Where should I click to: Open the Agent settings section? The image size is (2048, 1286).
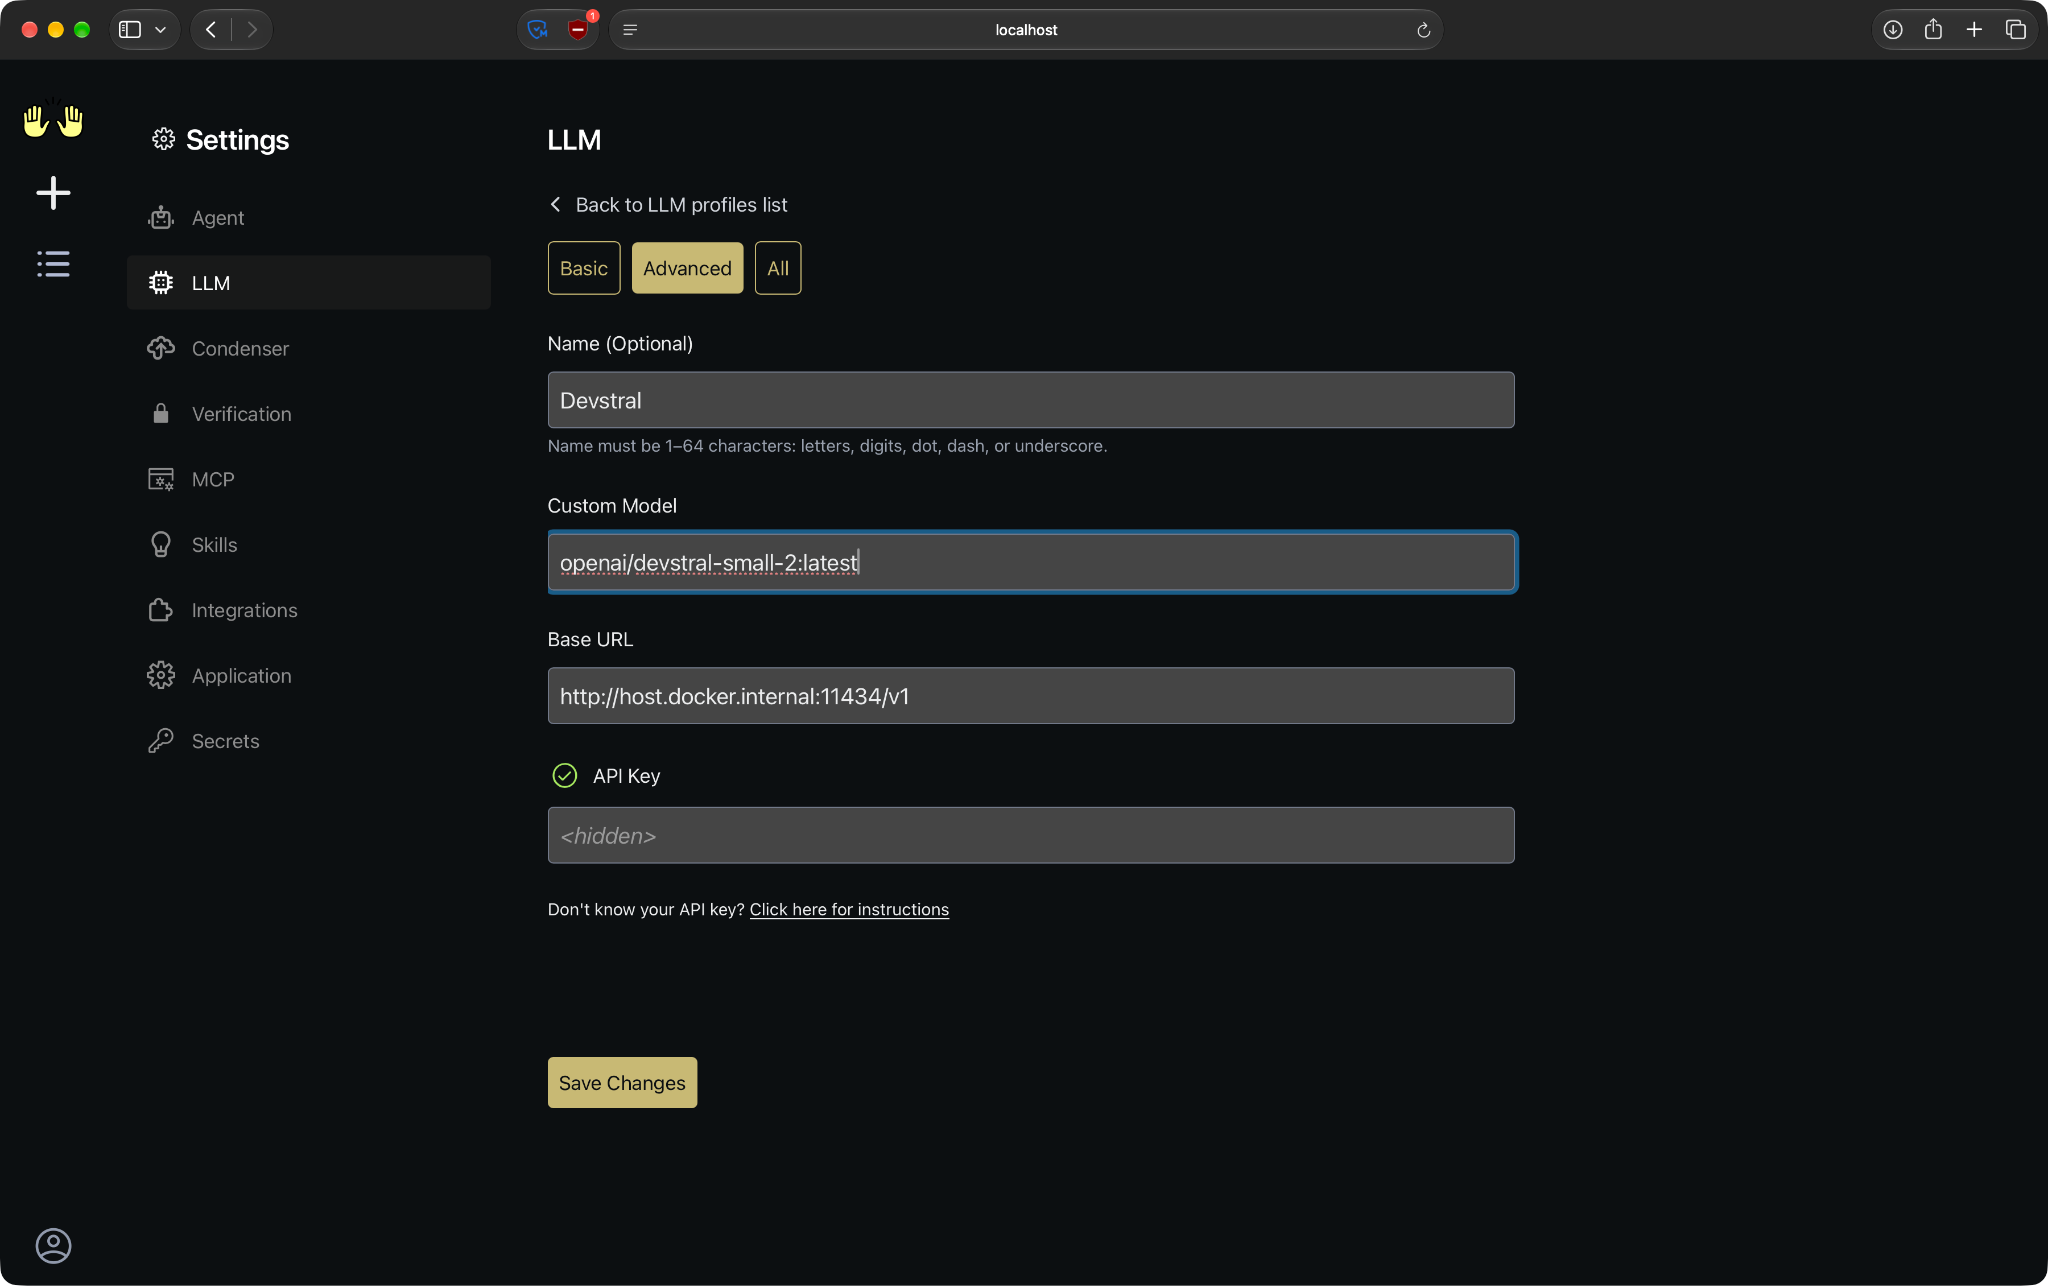click(x=308, y=218)
